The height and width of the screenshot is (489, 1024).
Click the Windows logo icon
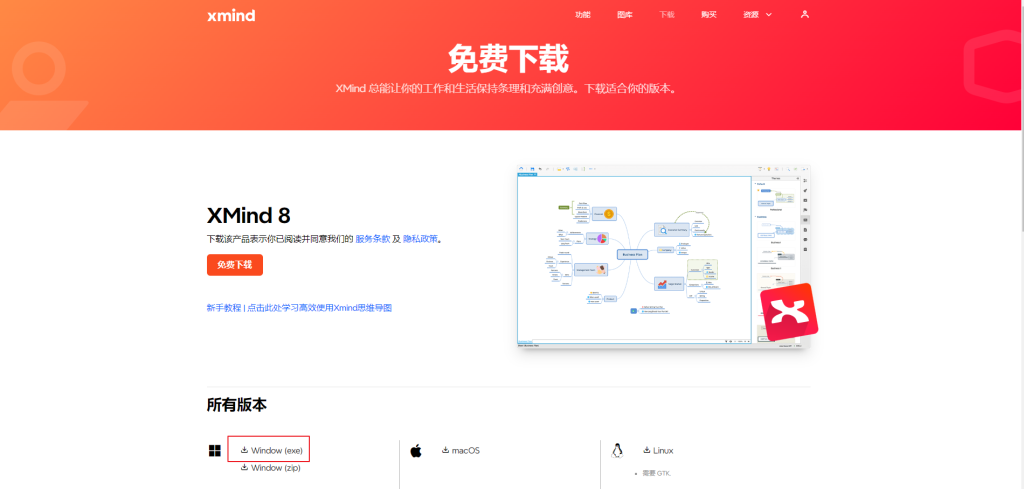[214, 450]
